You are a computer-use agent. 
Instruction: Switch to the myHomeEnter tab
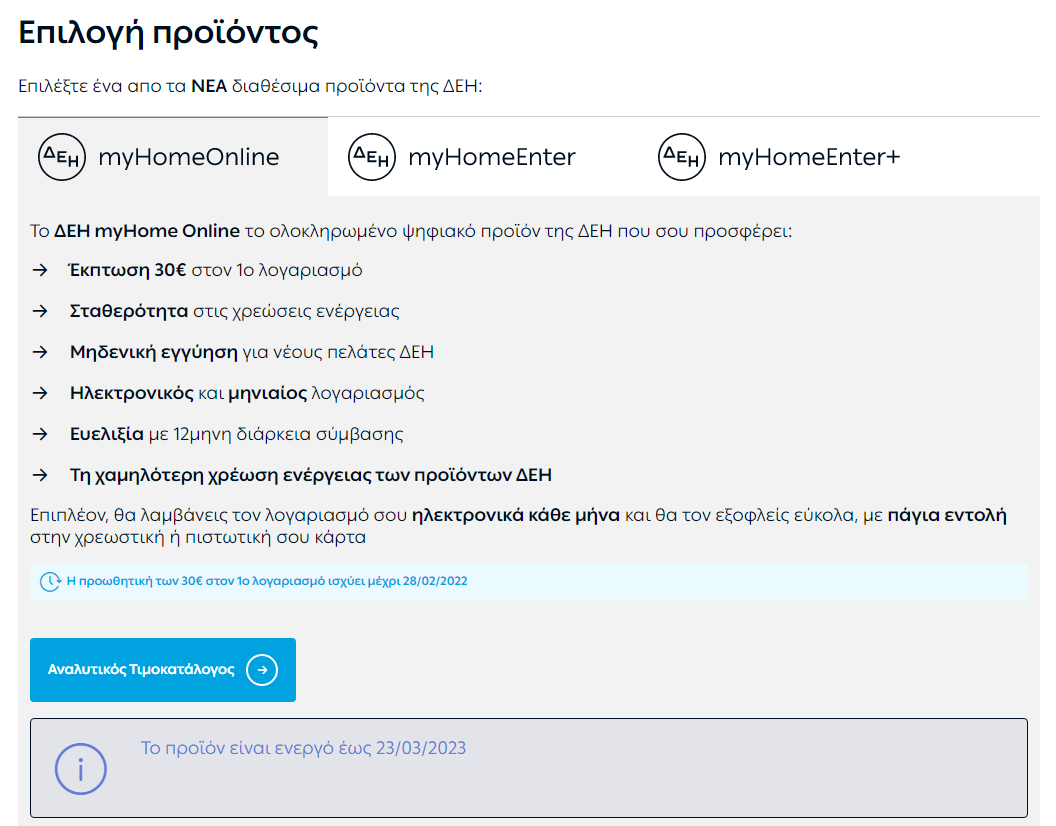click(x=482, y=157)
